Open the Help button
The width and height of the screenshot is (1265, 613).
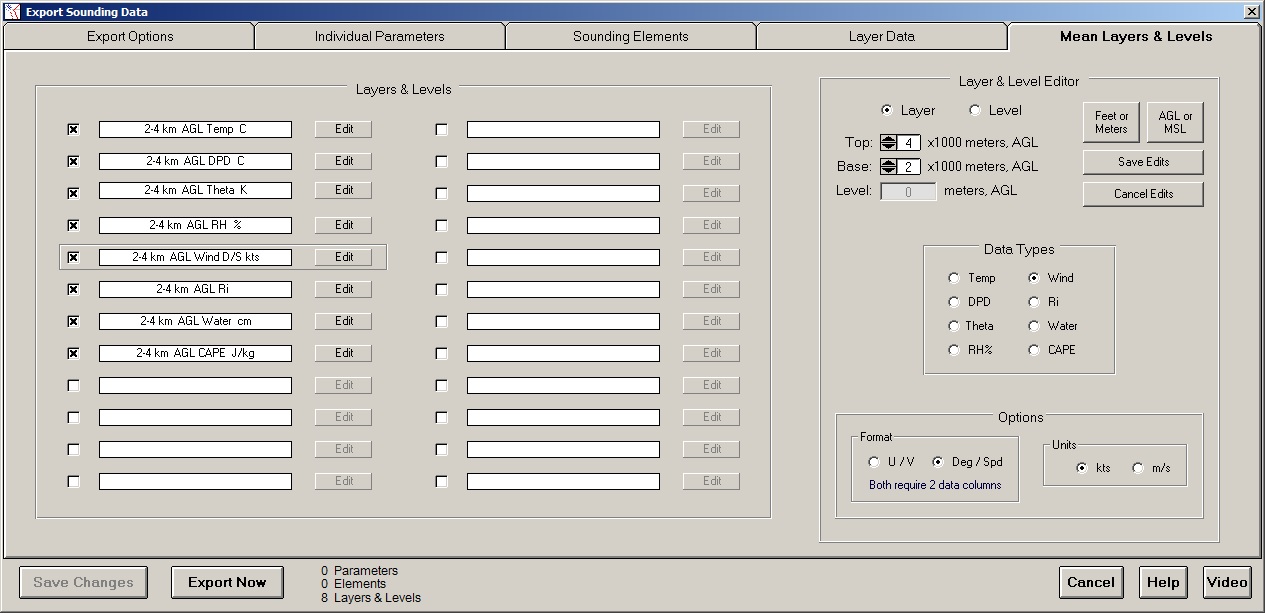tap(1163, 582)
